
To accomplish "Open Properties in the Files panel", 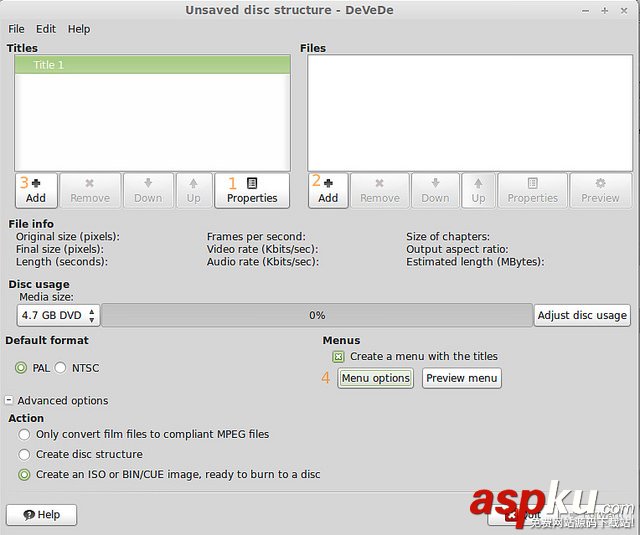I will click(x=533, y=191).
